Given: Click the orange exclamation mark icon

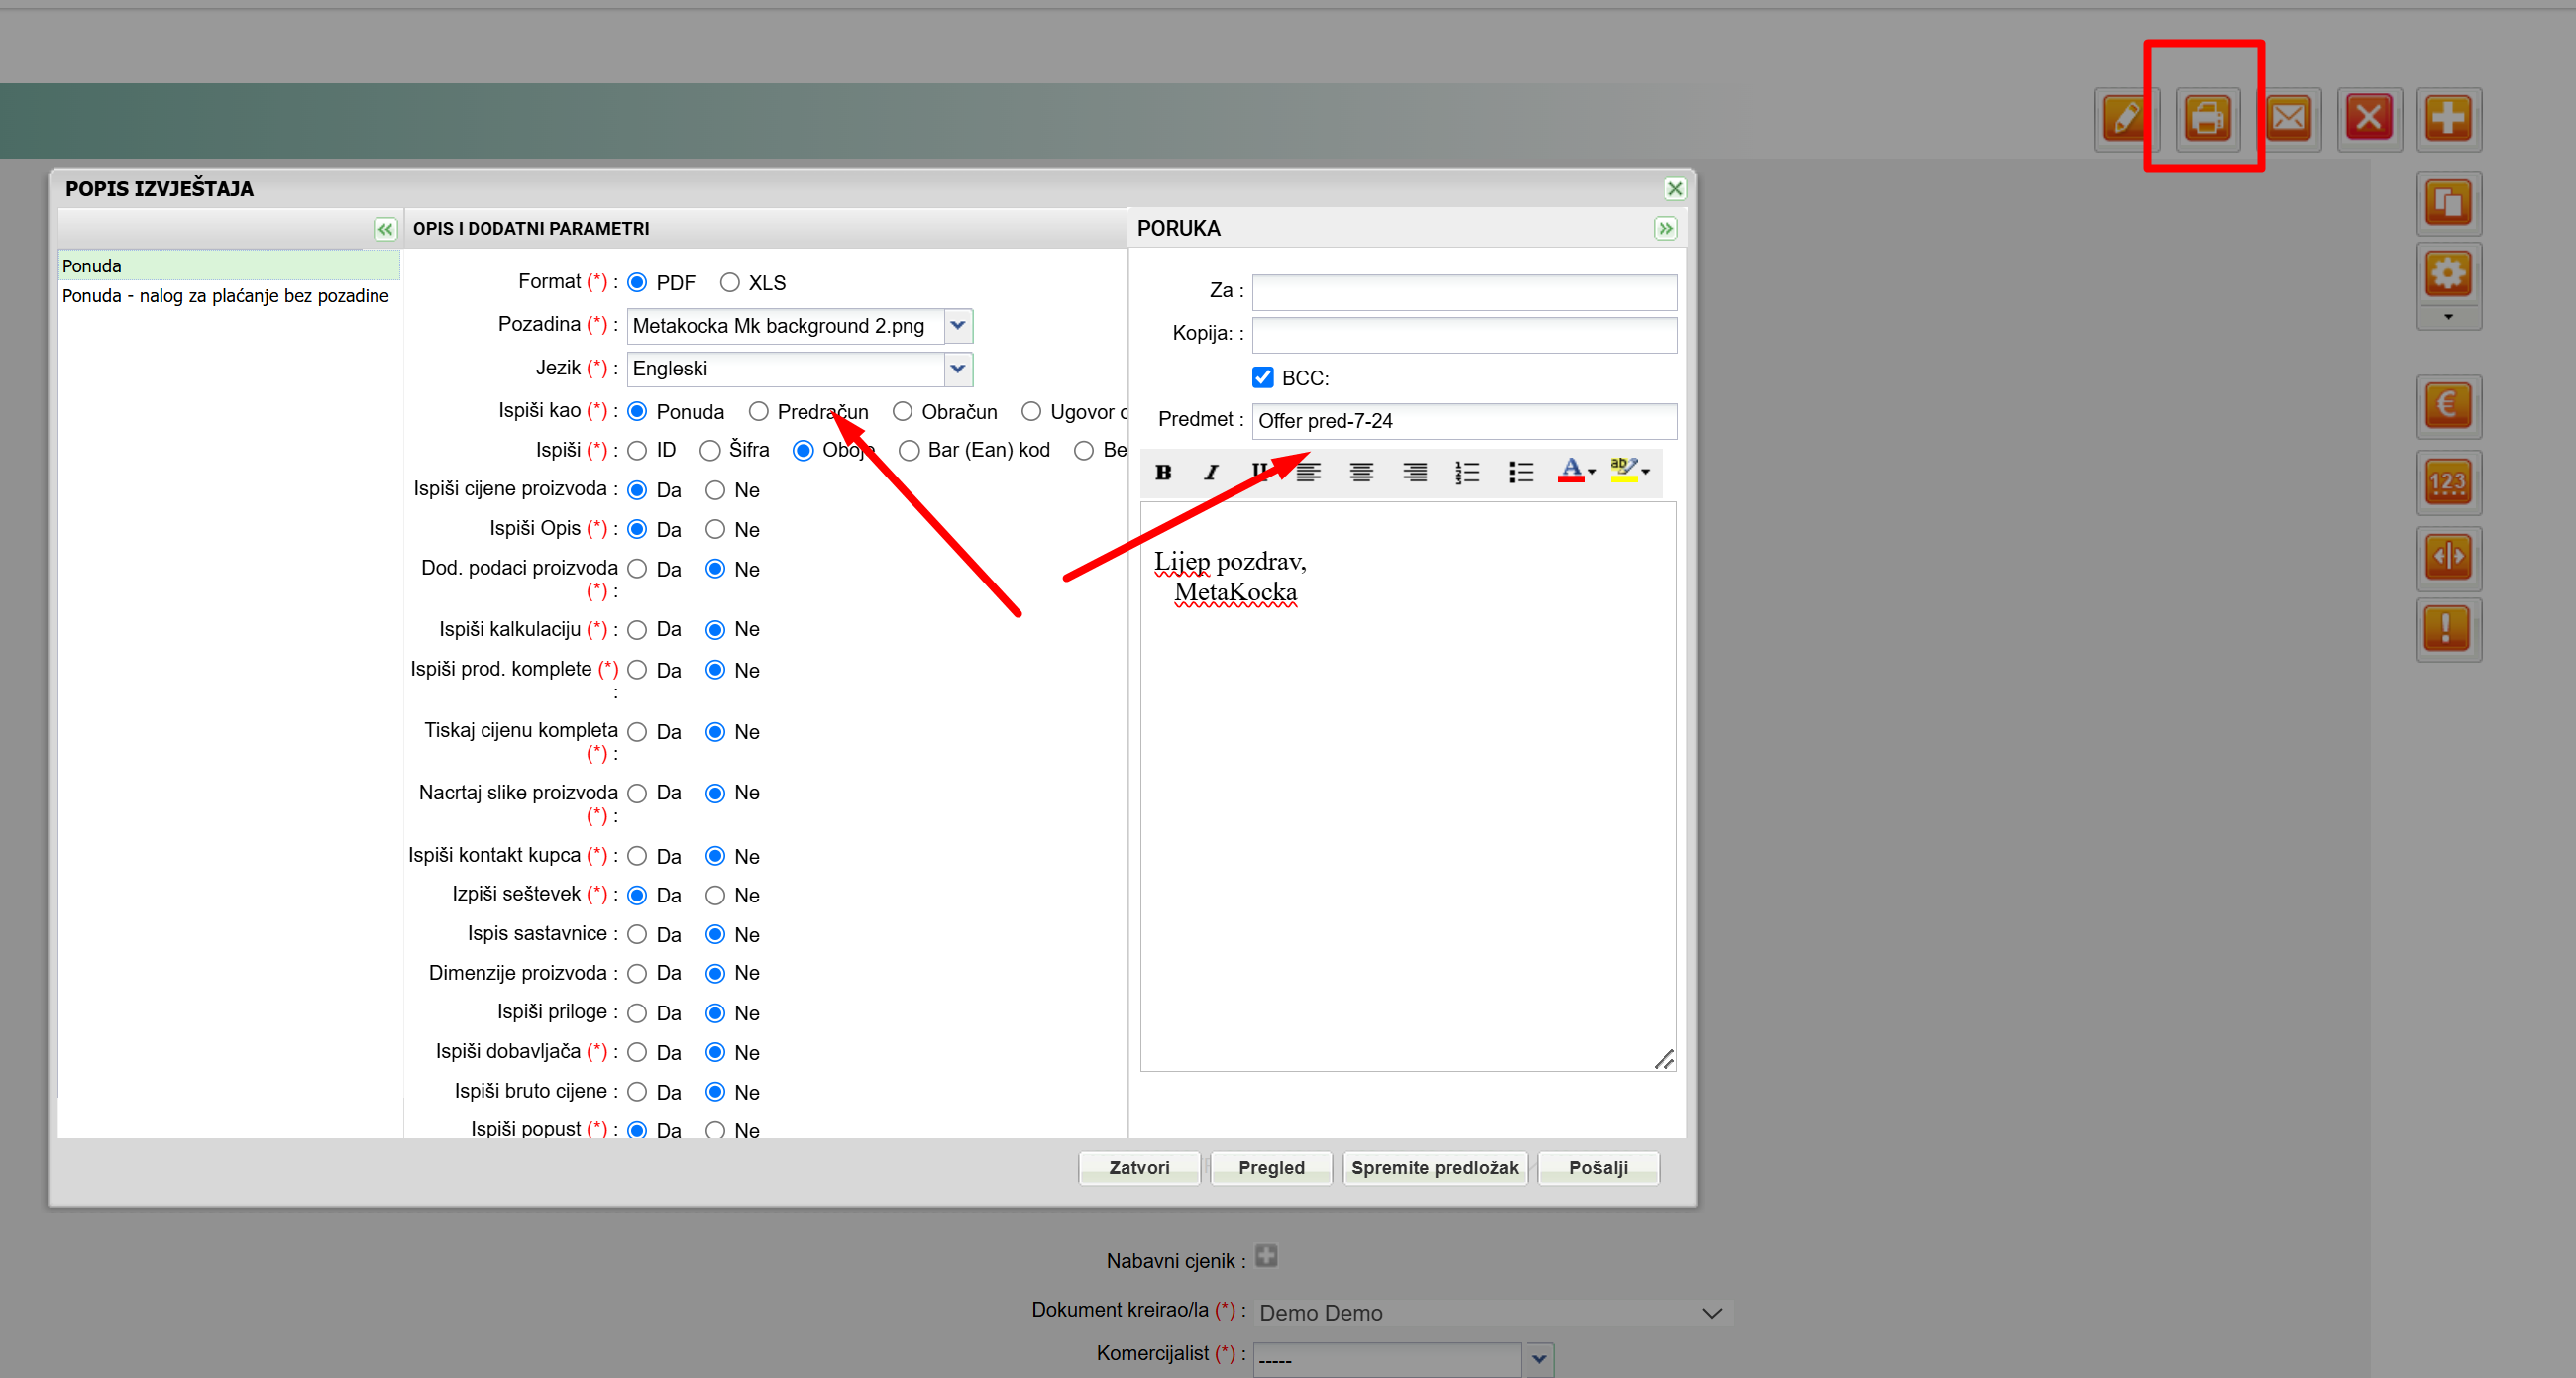Looking at the screenshot, I should [x=2448, y=628].
